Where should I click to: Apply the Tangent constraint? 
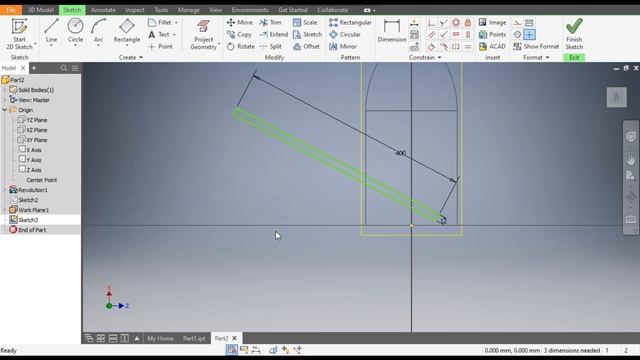pos(432,47)
